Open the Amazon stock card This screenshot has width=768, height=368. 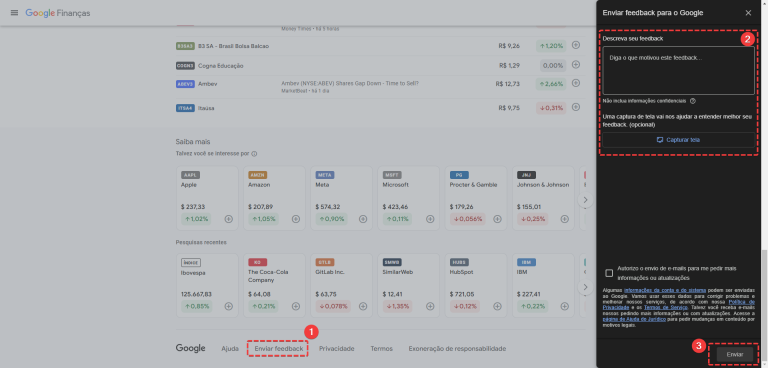point(274,198)
